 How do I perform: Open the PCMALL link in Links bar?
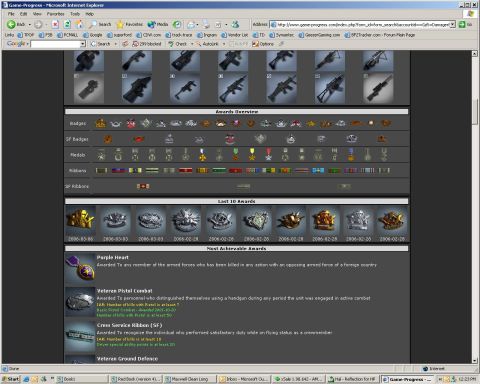coord(68,35)
